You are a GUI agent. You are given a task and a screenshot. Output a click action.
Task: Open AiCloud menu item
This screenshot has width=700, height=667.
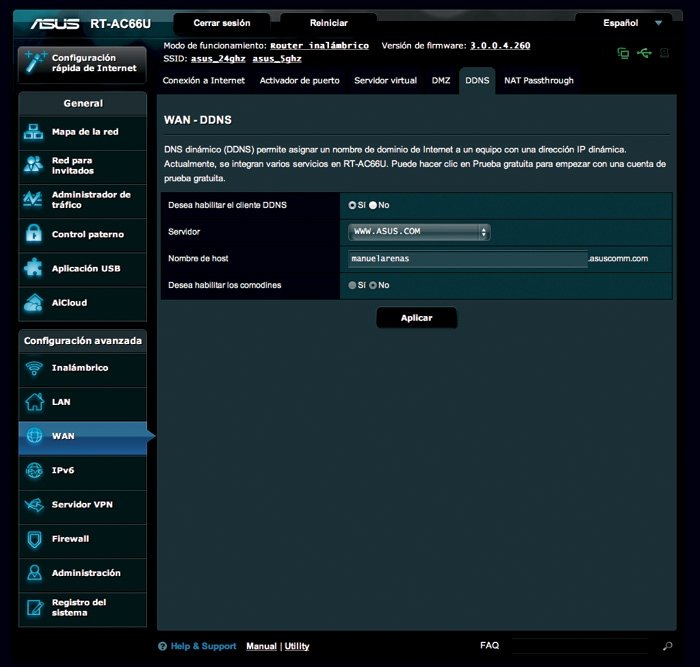coord(83,303)
